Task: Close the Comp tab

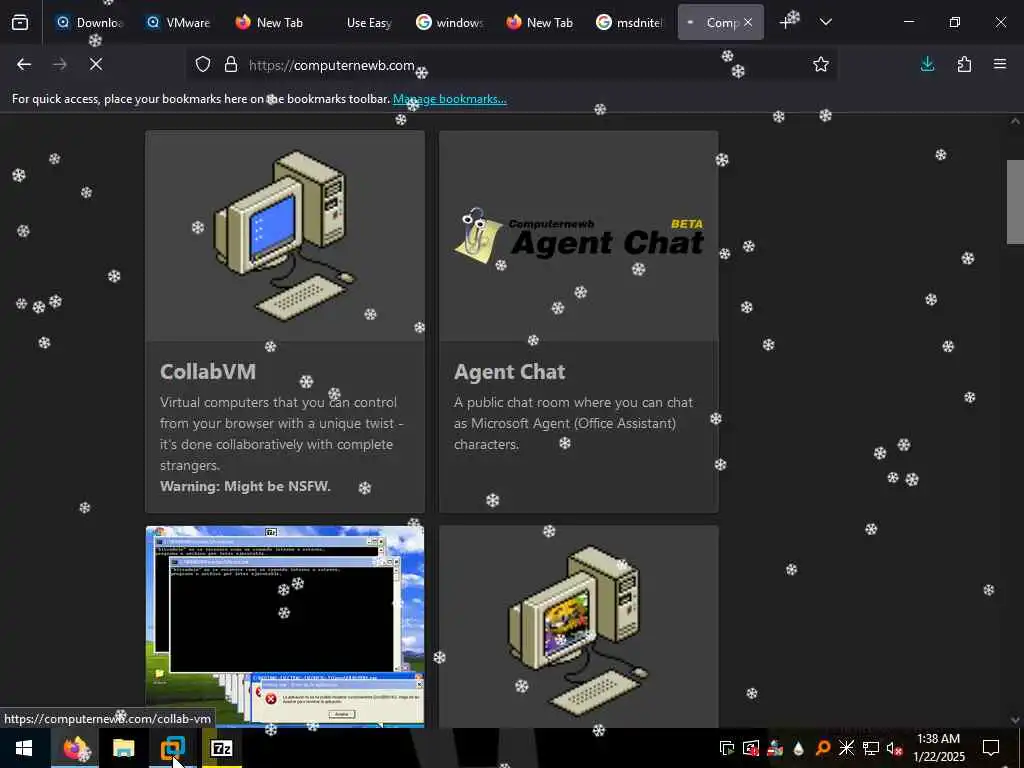Action: point(748,22)
